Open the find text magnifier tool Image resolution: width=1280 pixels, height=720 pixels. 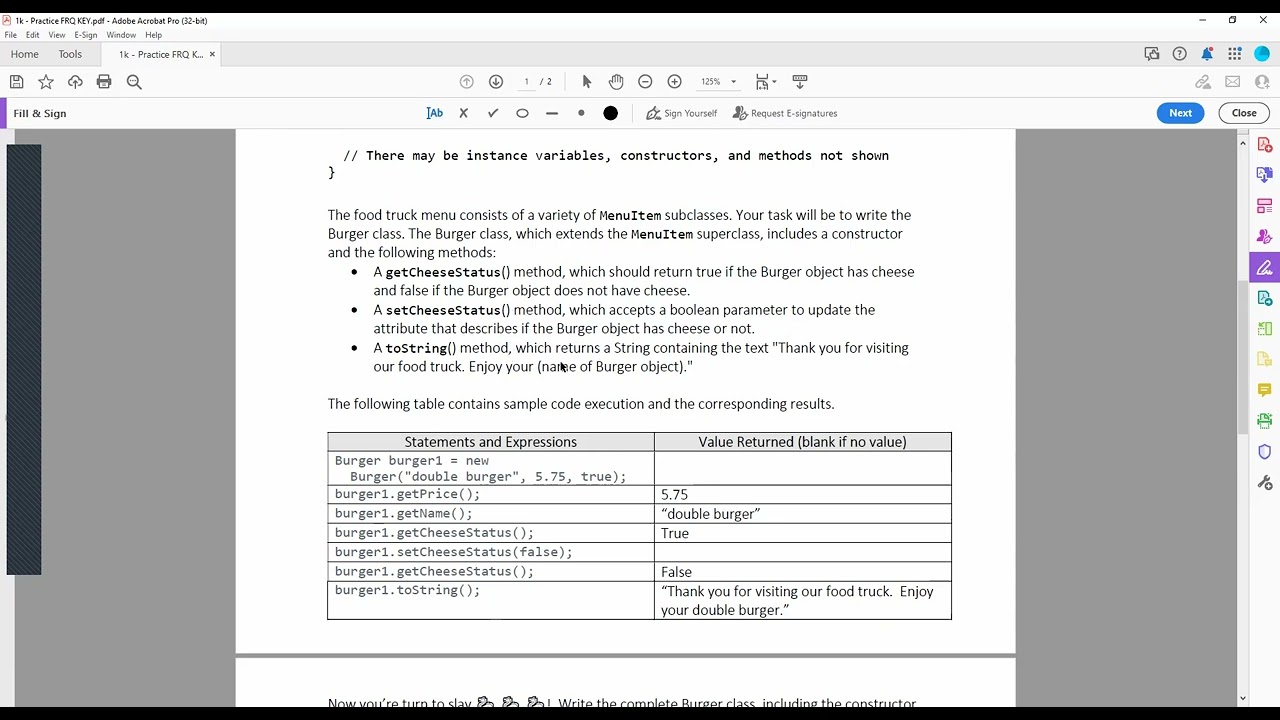click(134, 82)
